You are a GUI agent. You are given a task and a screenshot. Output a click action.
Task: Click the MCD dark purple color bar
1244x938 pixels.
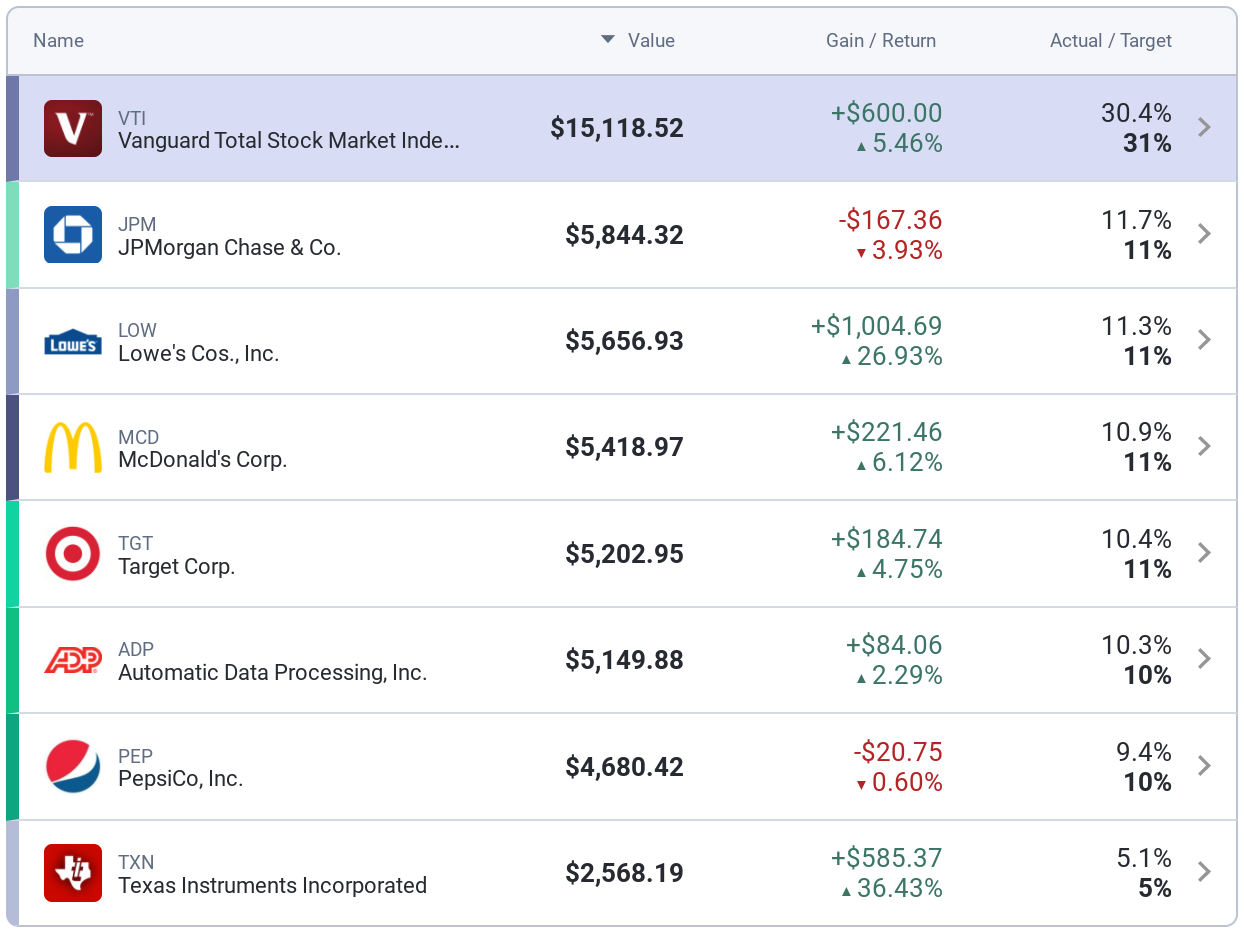point(12,447)
